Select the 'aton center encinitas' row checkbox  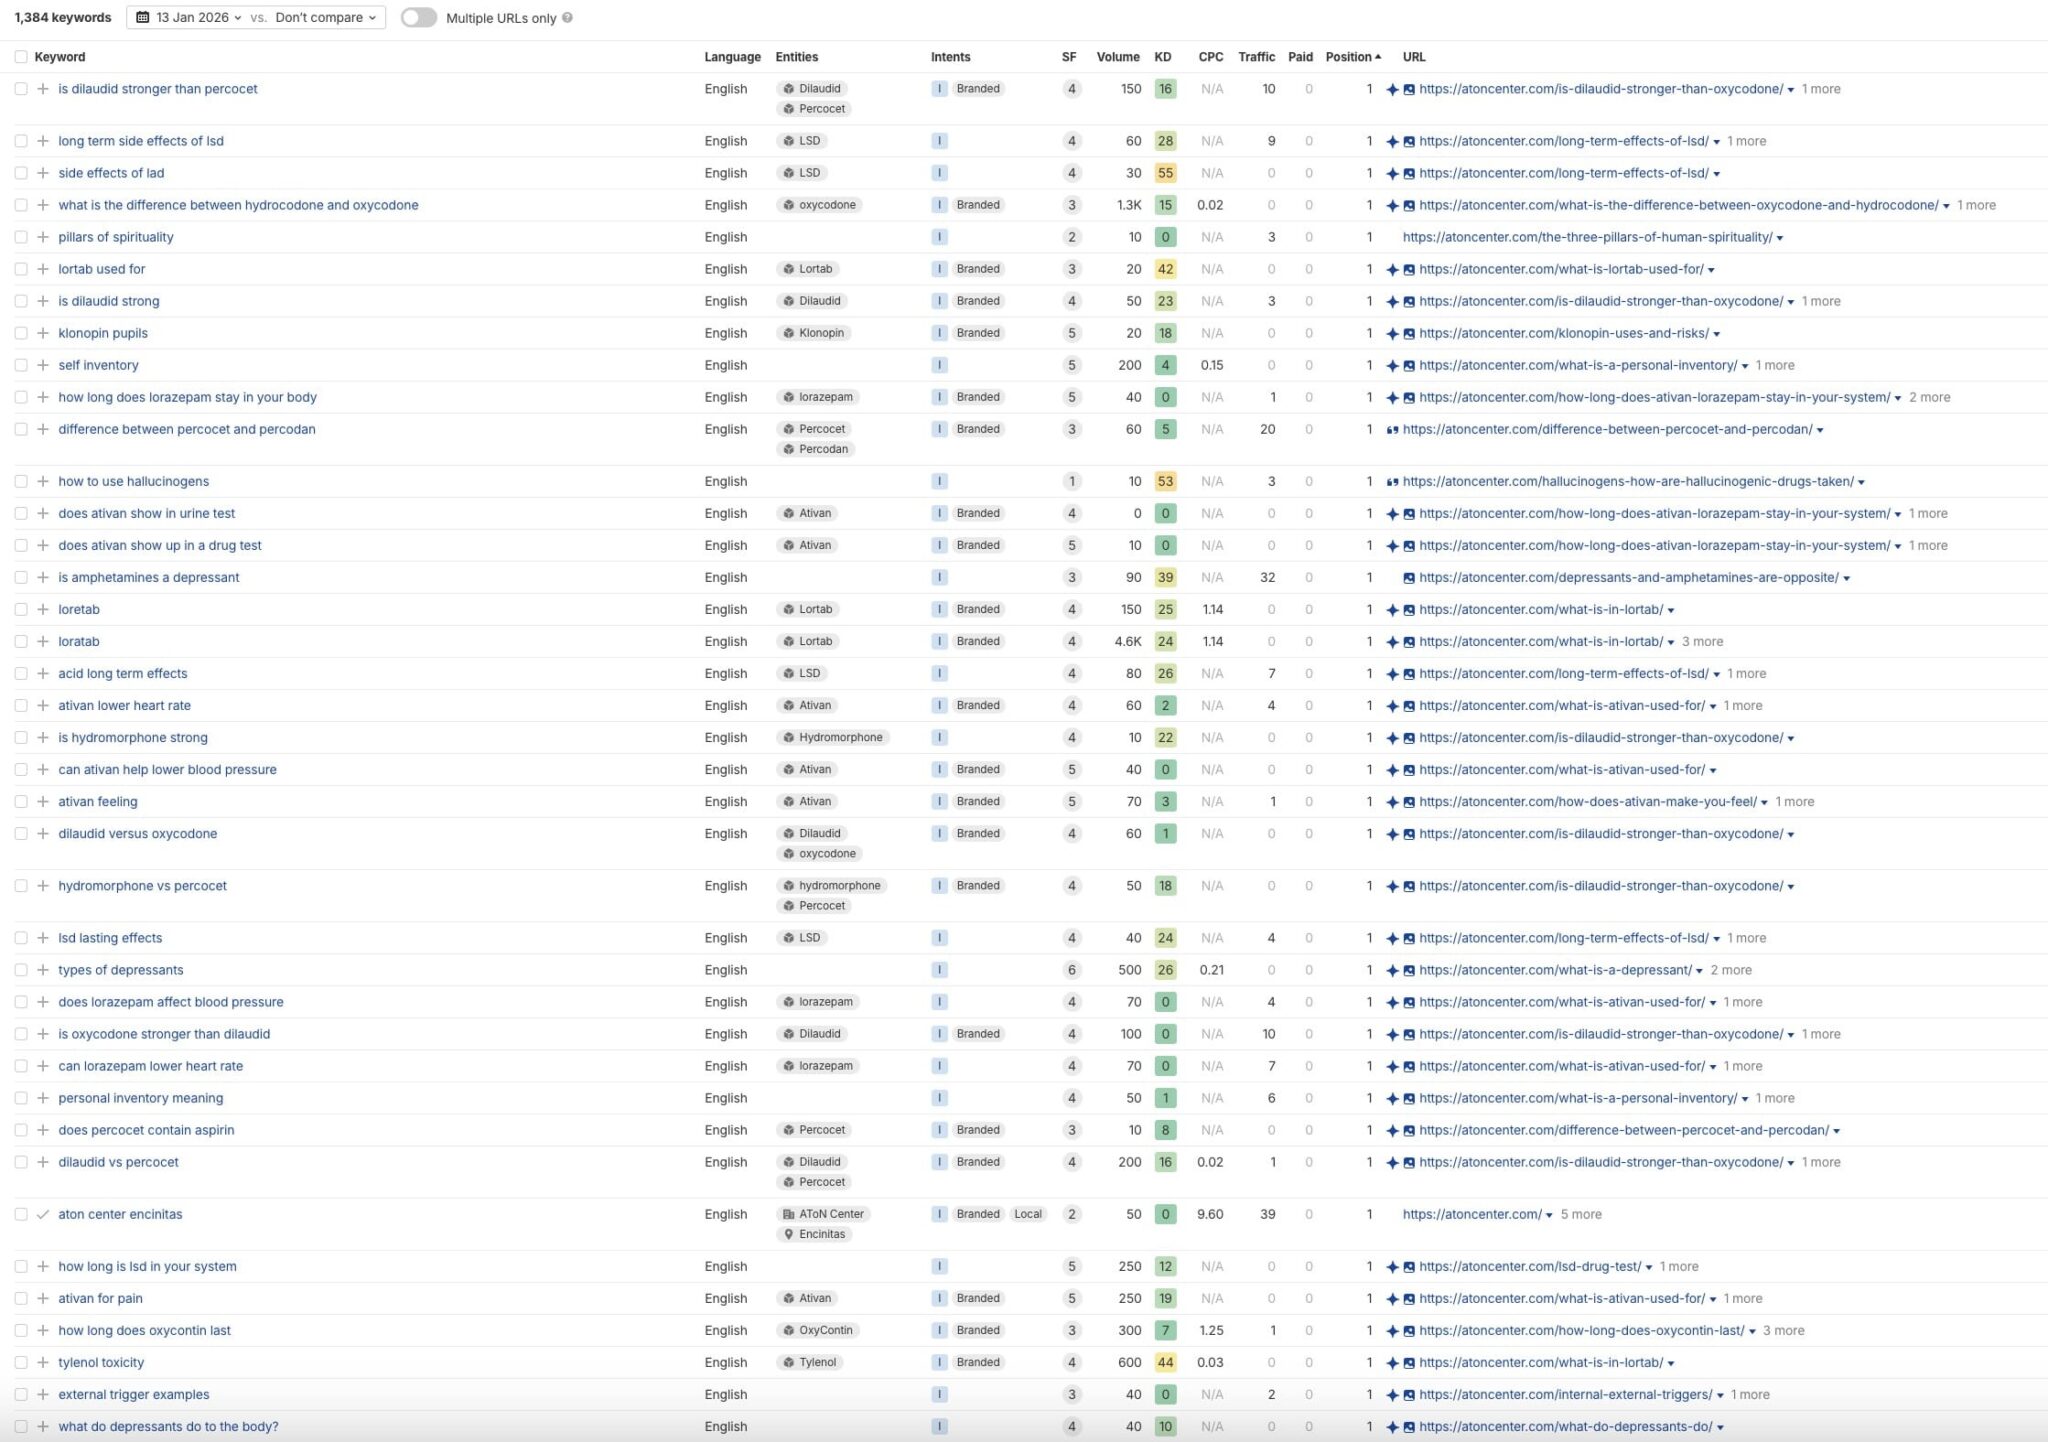click(21, 1214)
